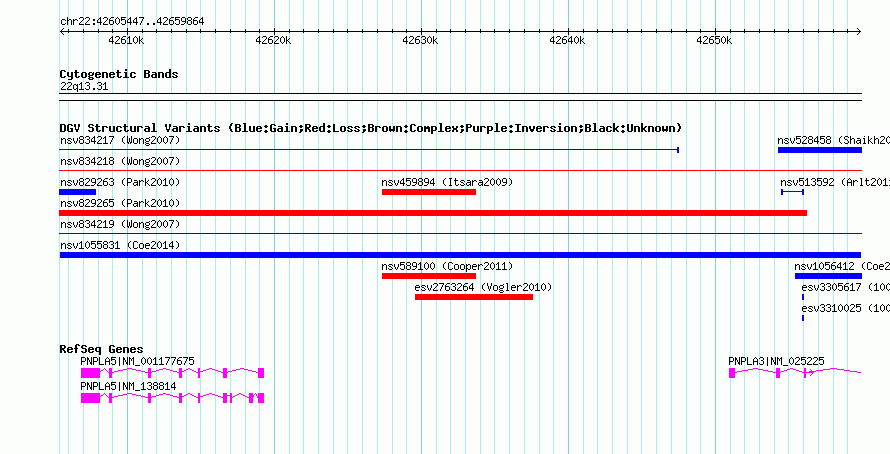Click the blue nsv528458 gain bar
The width and height of the screenshot is (890, 454).
tap(820, 150)
